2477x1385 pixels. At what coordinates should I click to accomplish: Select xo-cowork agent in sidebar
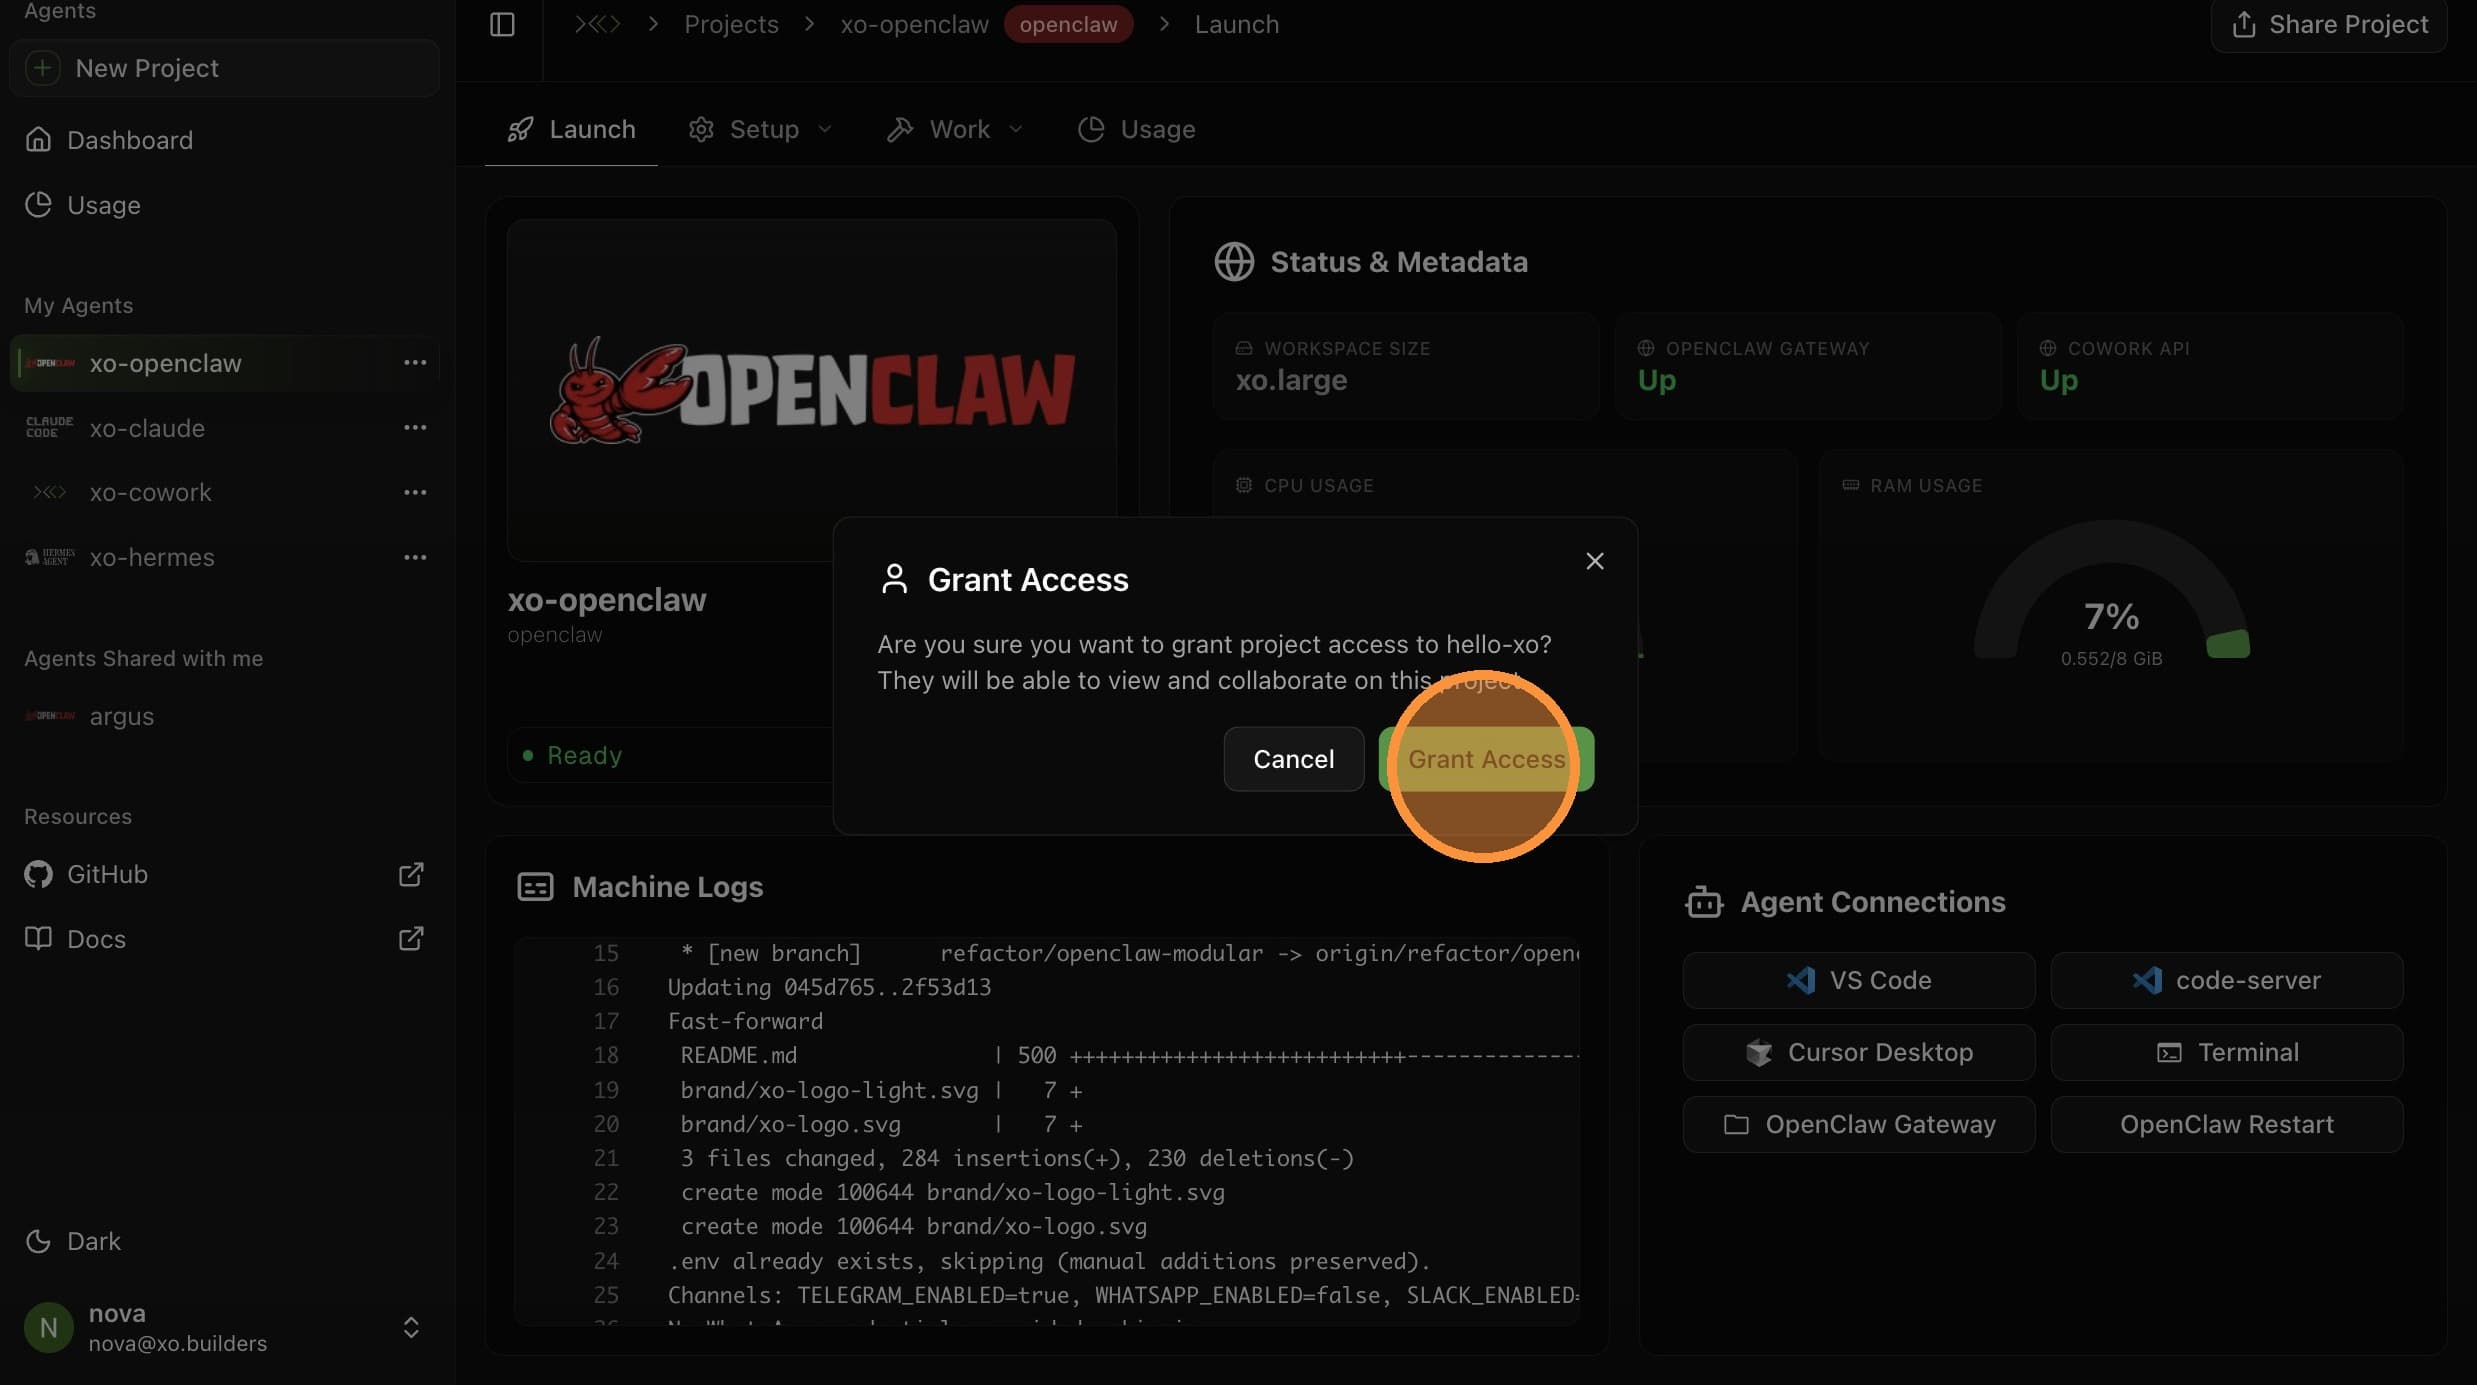point(224,492)
